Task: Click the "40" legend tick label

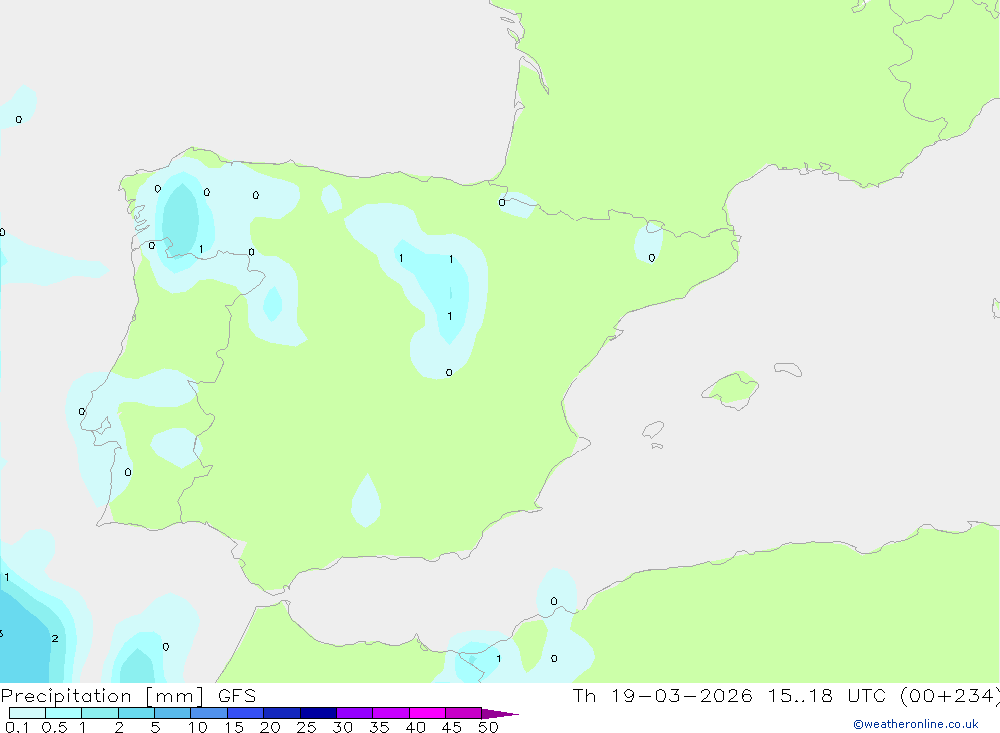Action: coord(415,727)
